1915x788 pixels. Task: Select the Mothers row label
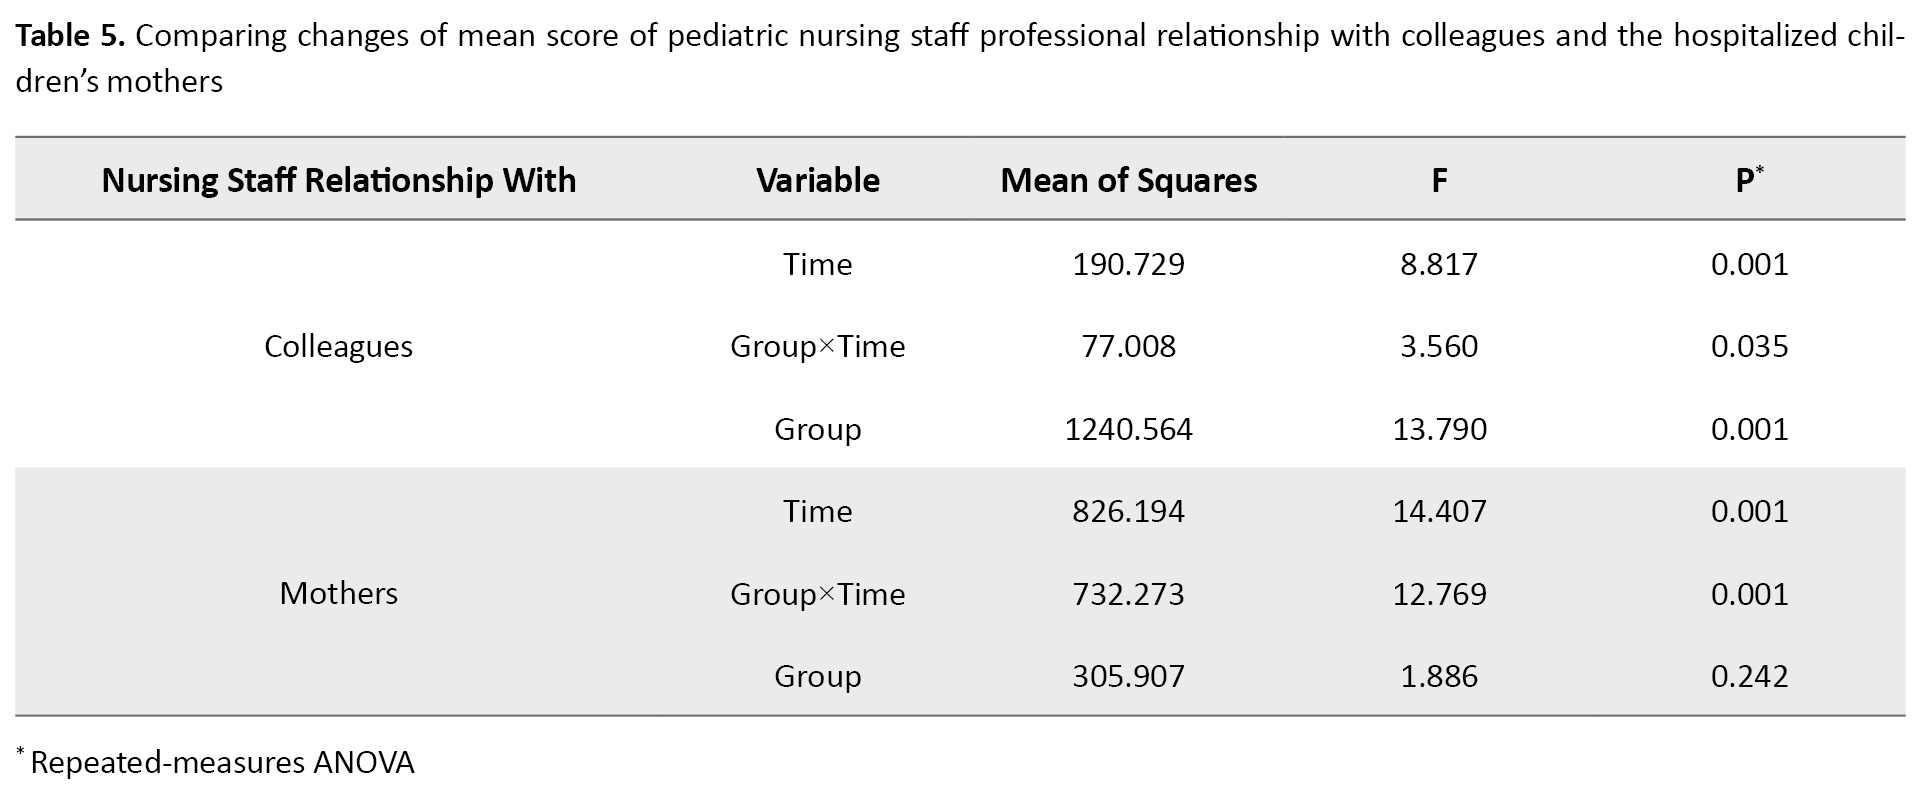[x=338, y=594]
